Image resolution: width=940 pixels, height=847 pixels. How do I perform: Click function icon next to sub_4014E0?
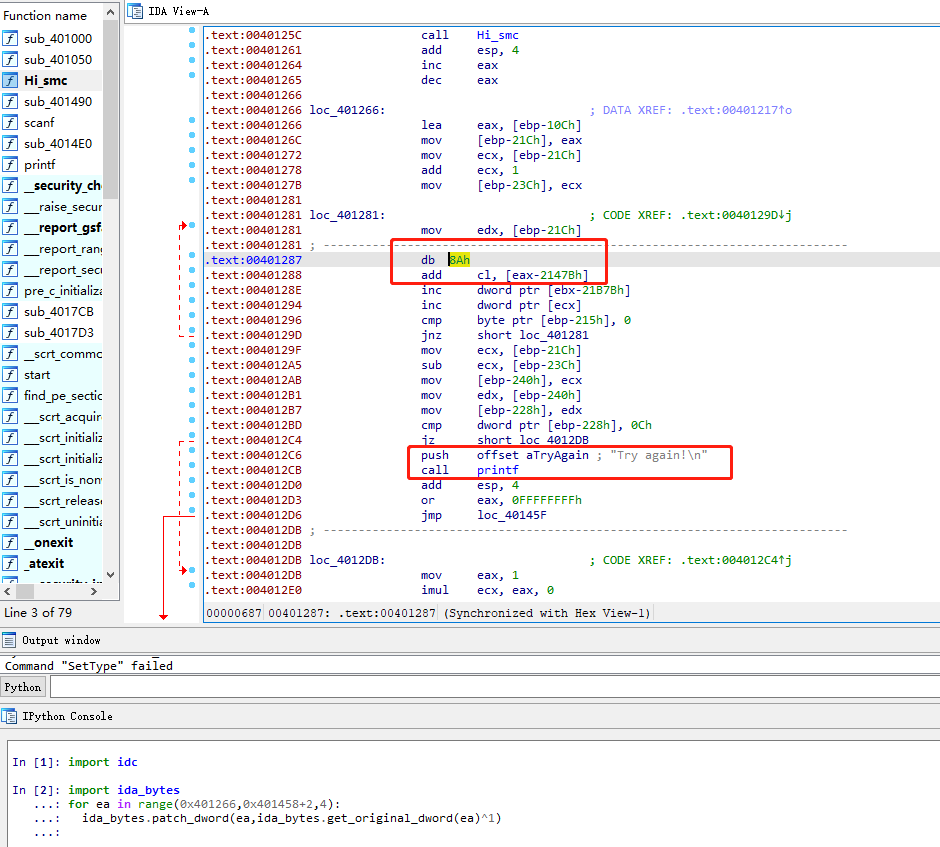10,143
